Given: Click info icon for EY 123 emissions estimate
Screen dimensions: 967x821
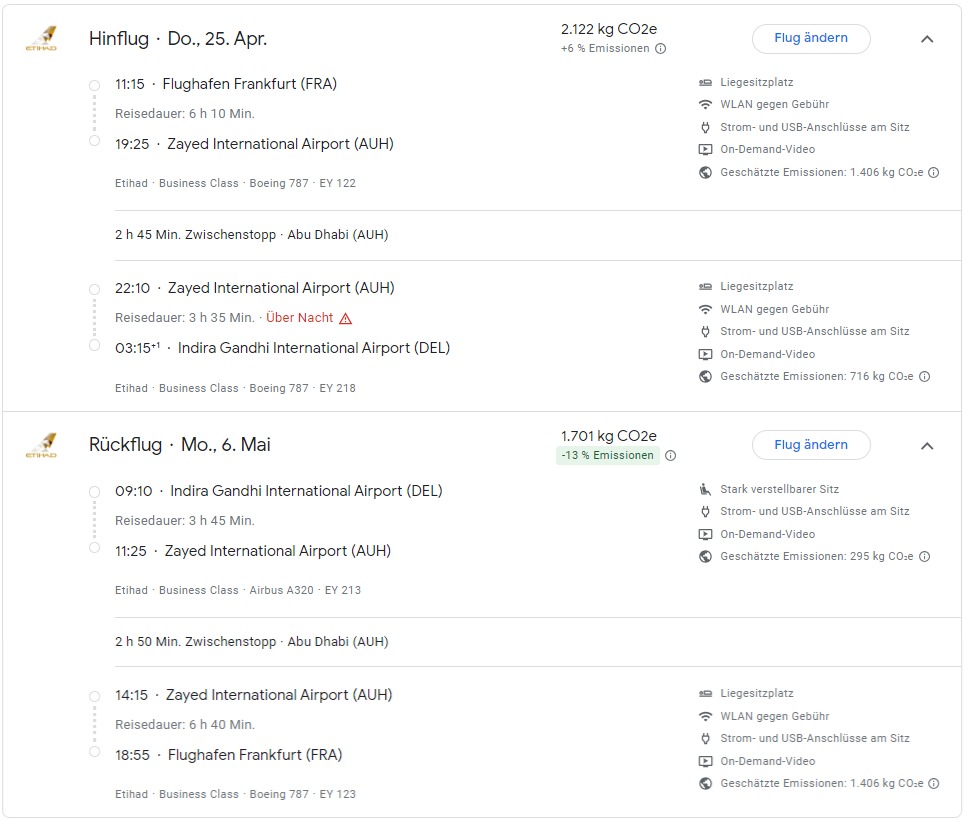Looking at the screenshot, I should (x=934, y=784).
